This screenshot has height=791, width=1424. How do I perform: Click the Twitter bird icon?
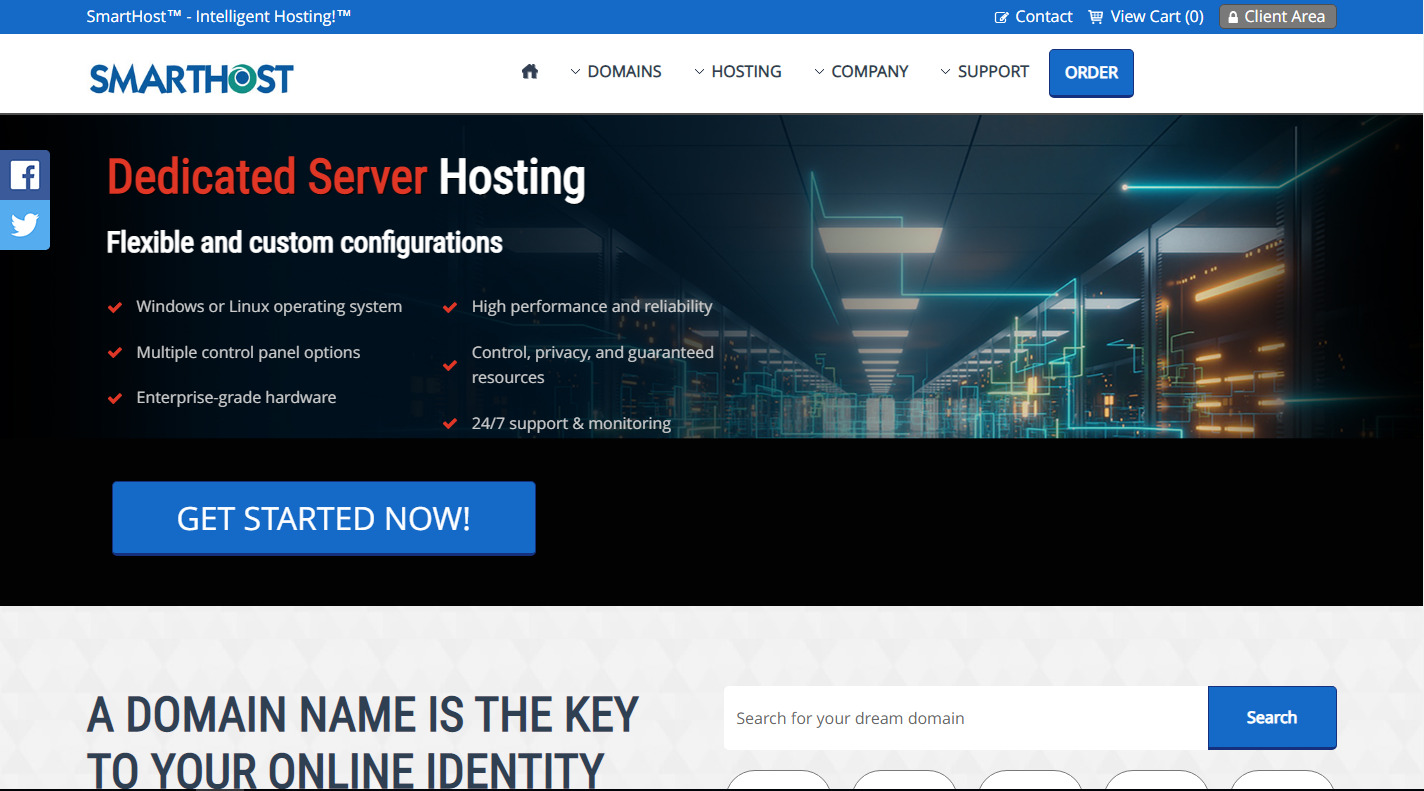coord(24,225)
